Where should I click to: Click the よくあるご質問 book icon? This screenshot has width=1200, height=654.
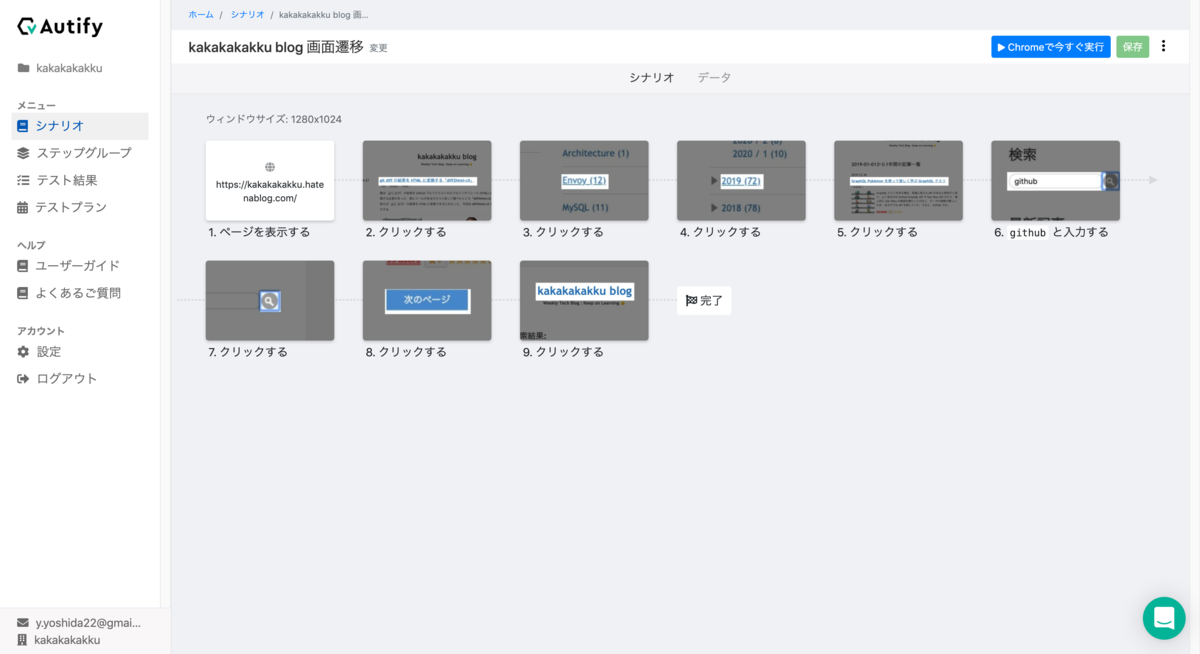click(23, 293)
